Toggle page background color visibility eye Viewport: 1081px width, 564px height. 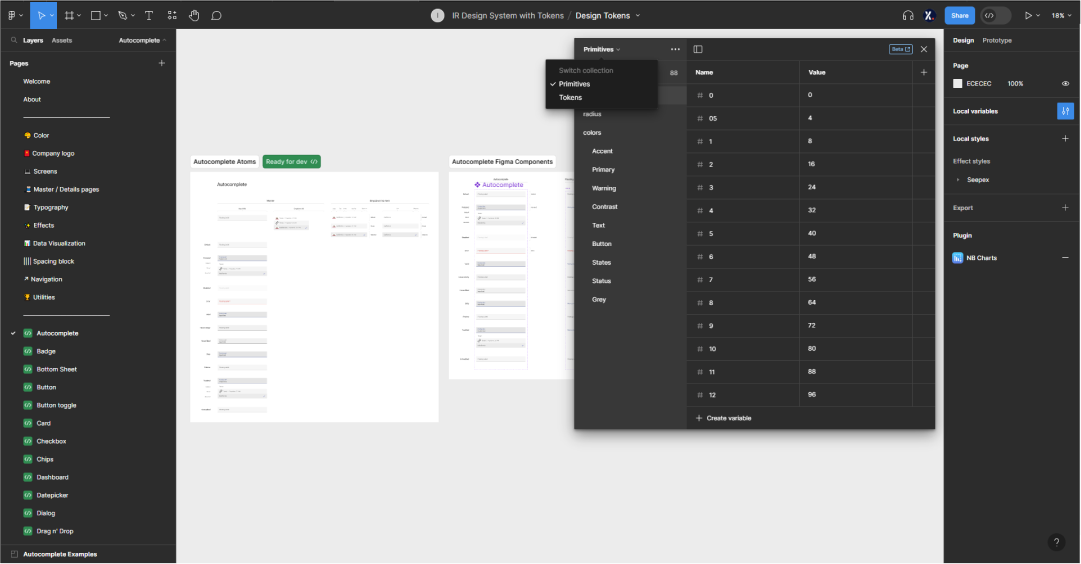pyautogui.click(x=1065, y=84)
